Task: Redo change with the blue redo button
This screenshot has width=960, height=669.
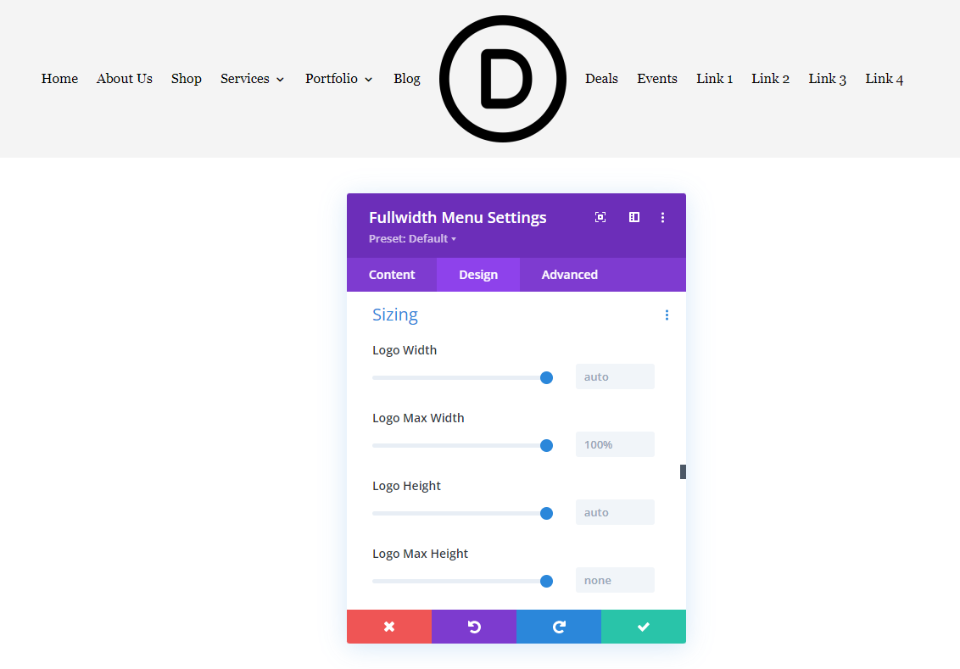Action: click(x=559, y=627)
